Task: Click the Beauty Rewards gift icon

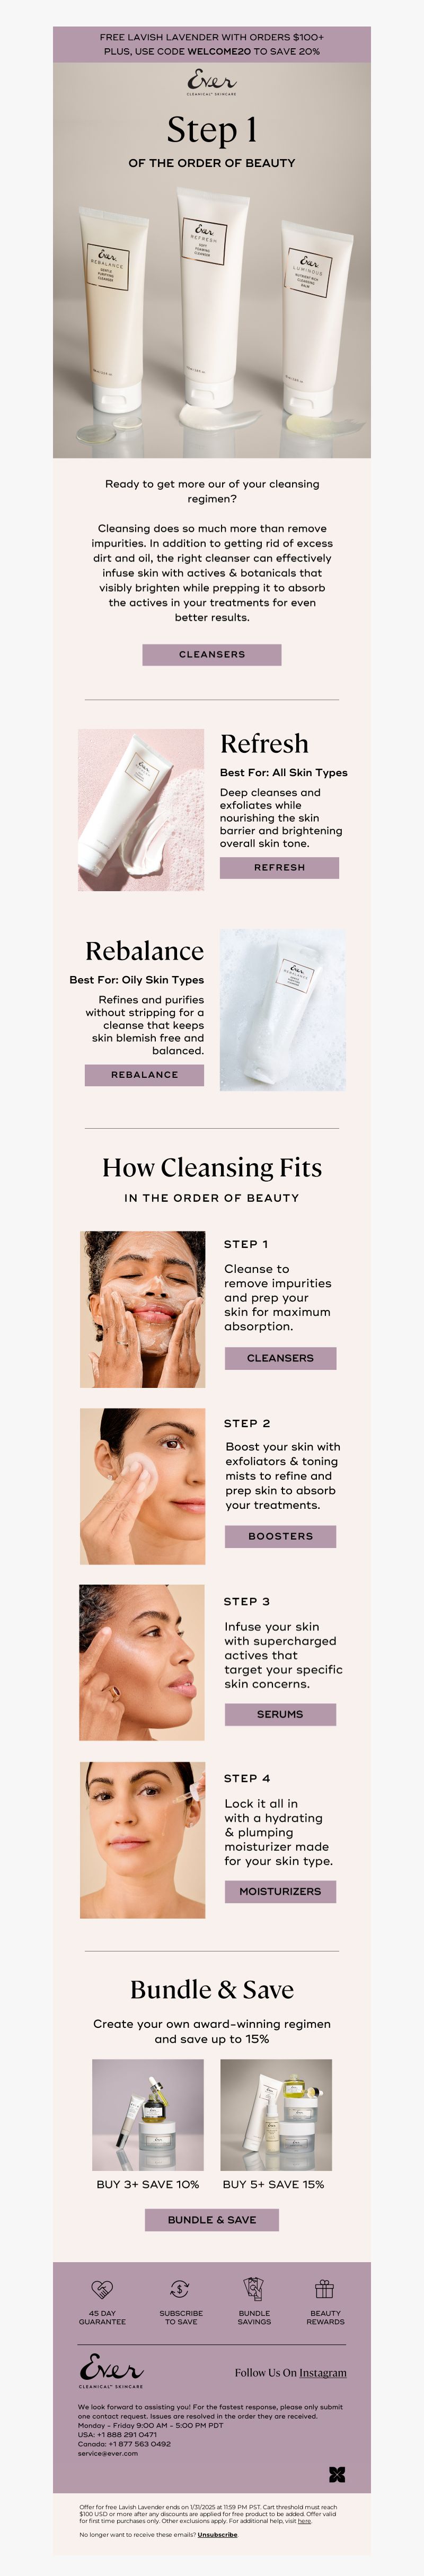Action: click(x=325, y=2289)
